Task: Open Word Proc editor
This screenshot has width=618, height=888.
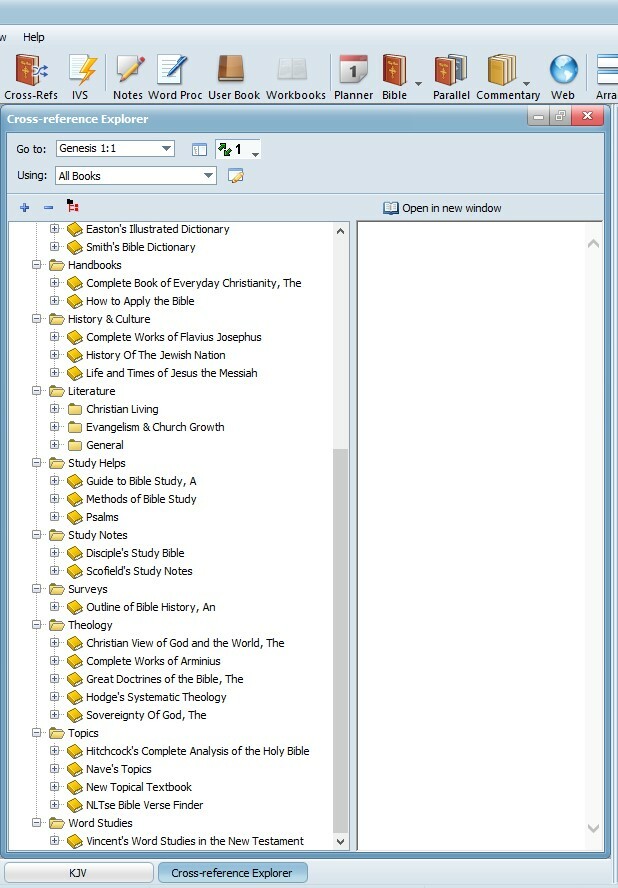Action: 175,77
